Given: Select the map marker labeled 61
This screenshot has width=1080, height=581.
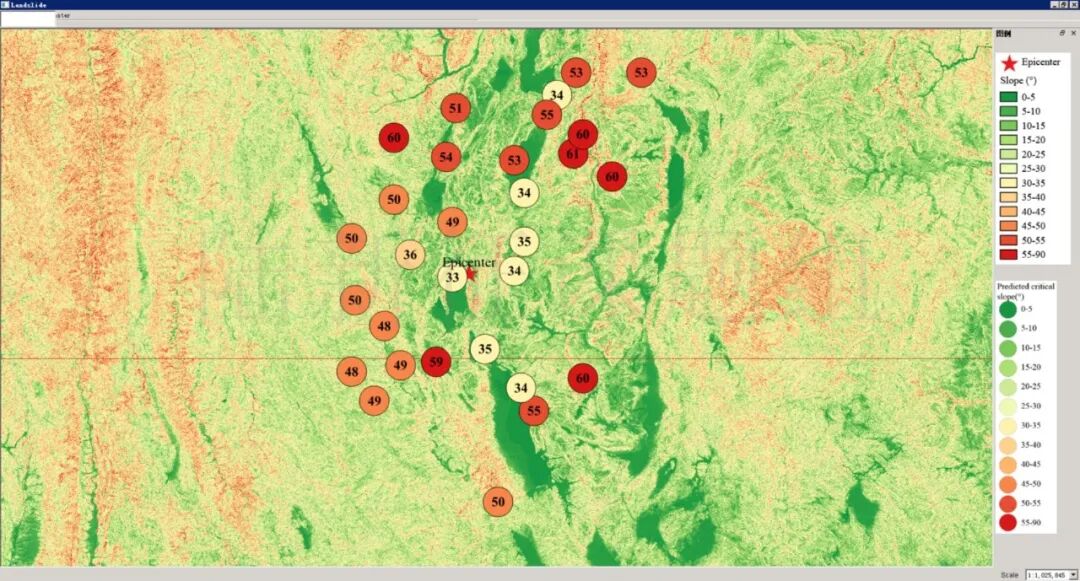Looking at the screenshot, I should click(x=572, y=154).
